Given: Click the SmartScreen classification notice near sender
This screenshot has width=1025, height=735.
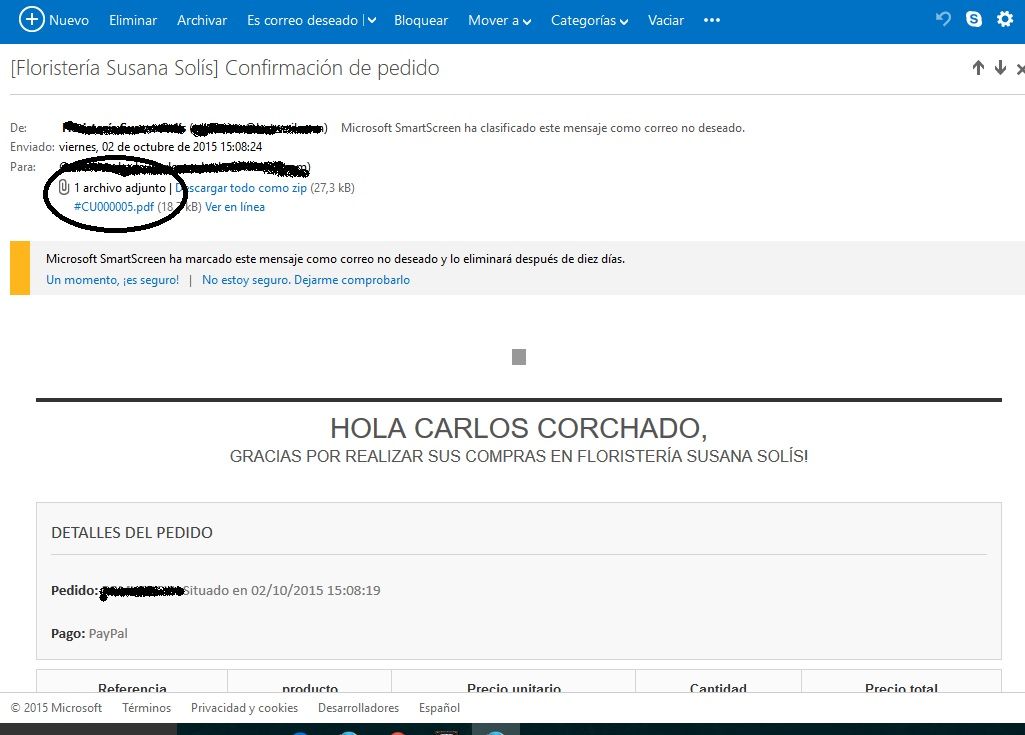Looking at the screenshot, I should tap(543, 128).
